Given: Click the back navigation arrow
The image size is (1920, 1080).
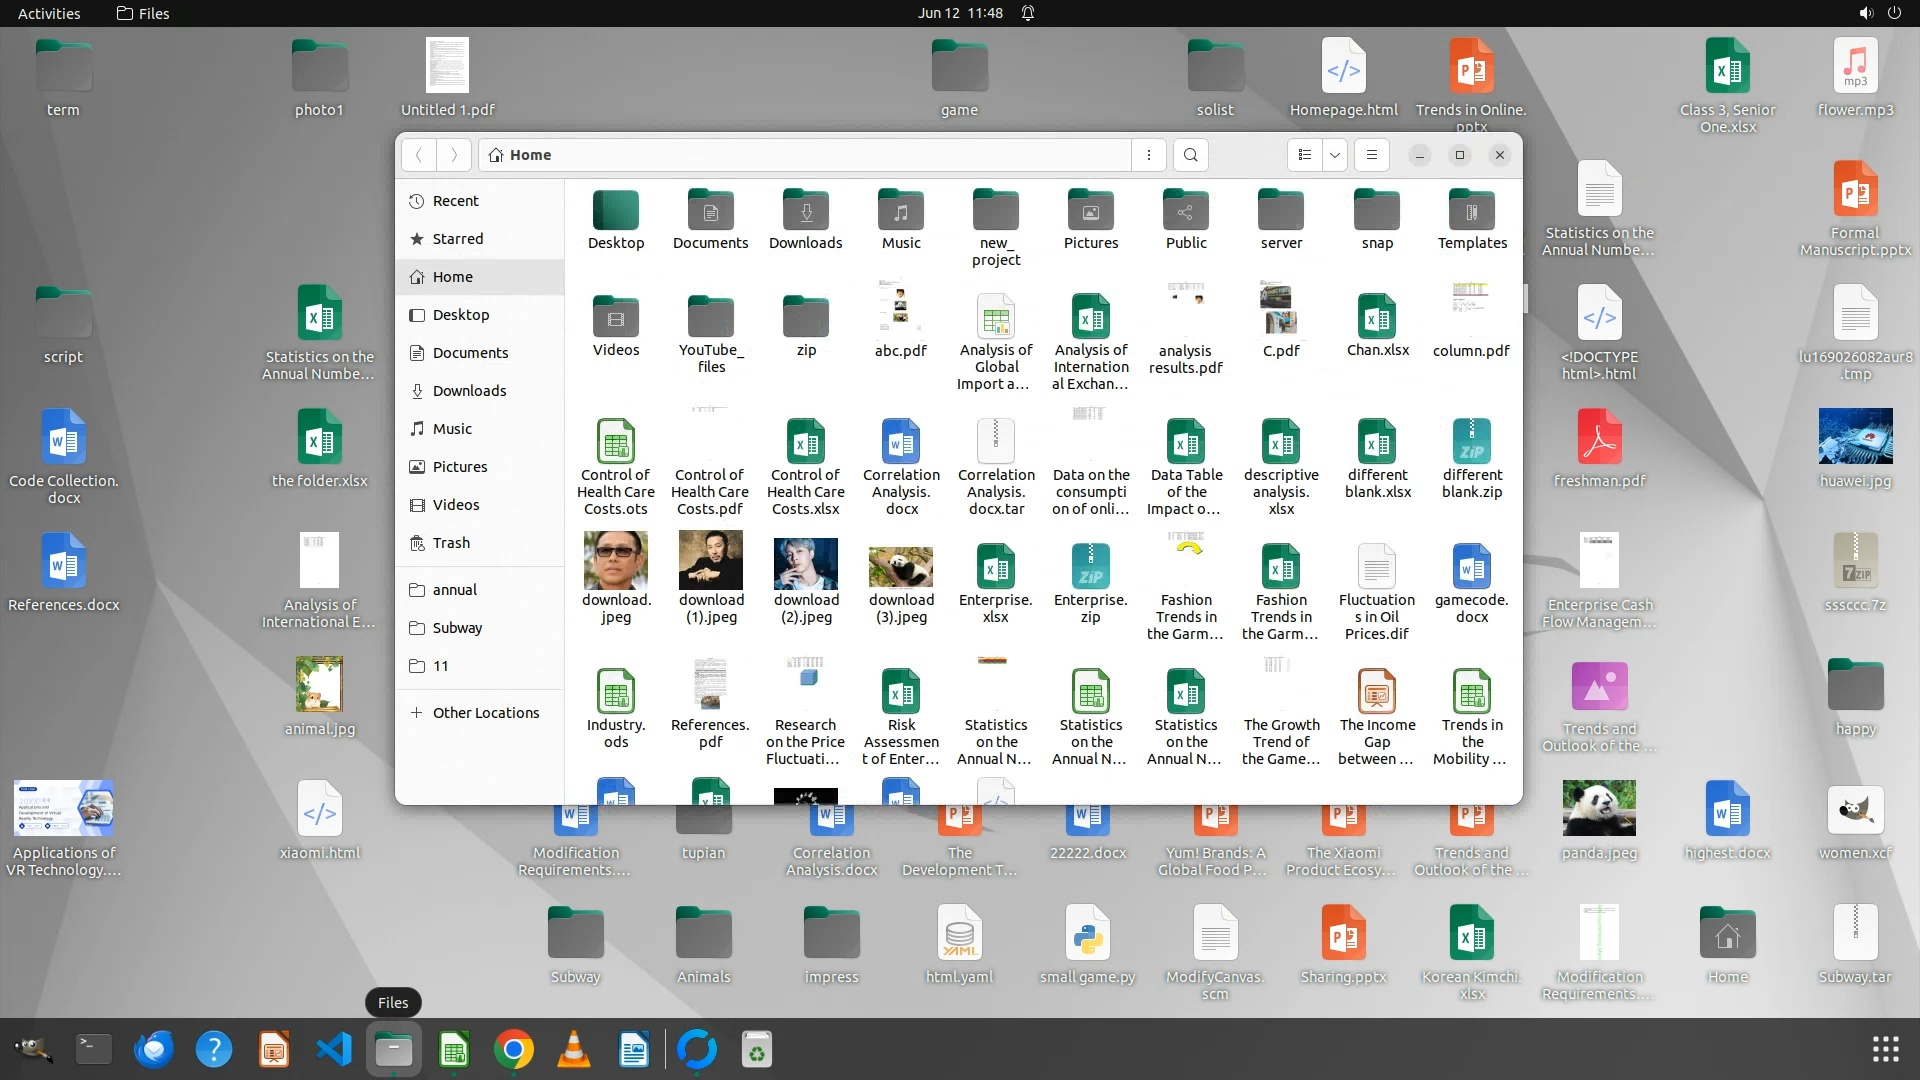Looking at the screenshot, I should pyautogui.click(x=419, y=155).
